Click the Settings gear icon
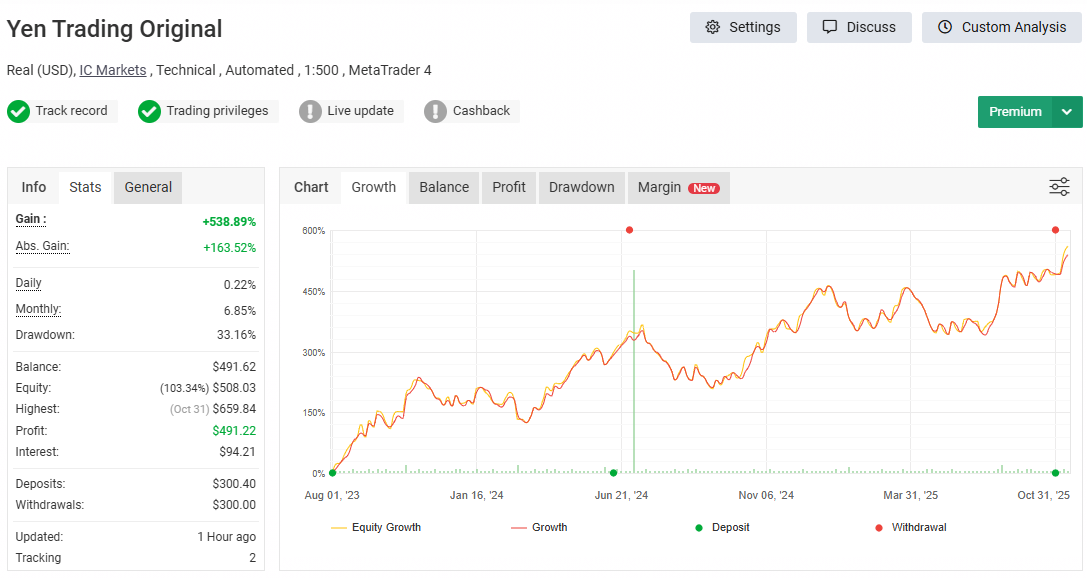Image resolution: width=1087 pixels, height=578 pixels. (712, 27)
